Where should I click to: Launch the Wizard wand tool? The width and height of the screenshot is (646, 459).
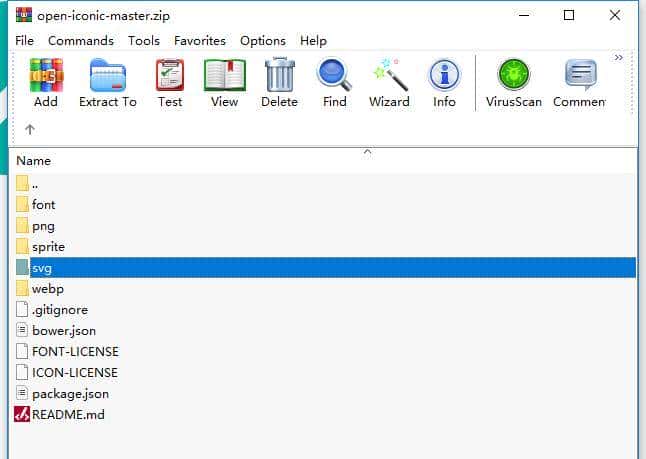389,77
